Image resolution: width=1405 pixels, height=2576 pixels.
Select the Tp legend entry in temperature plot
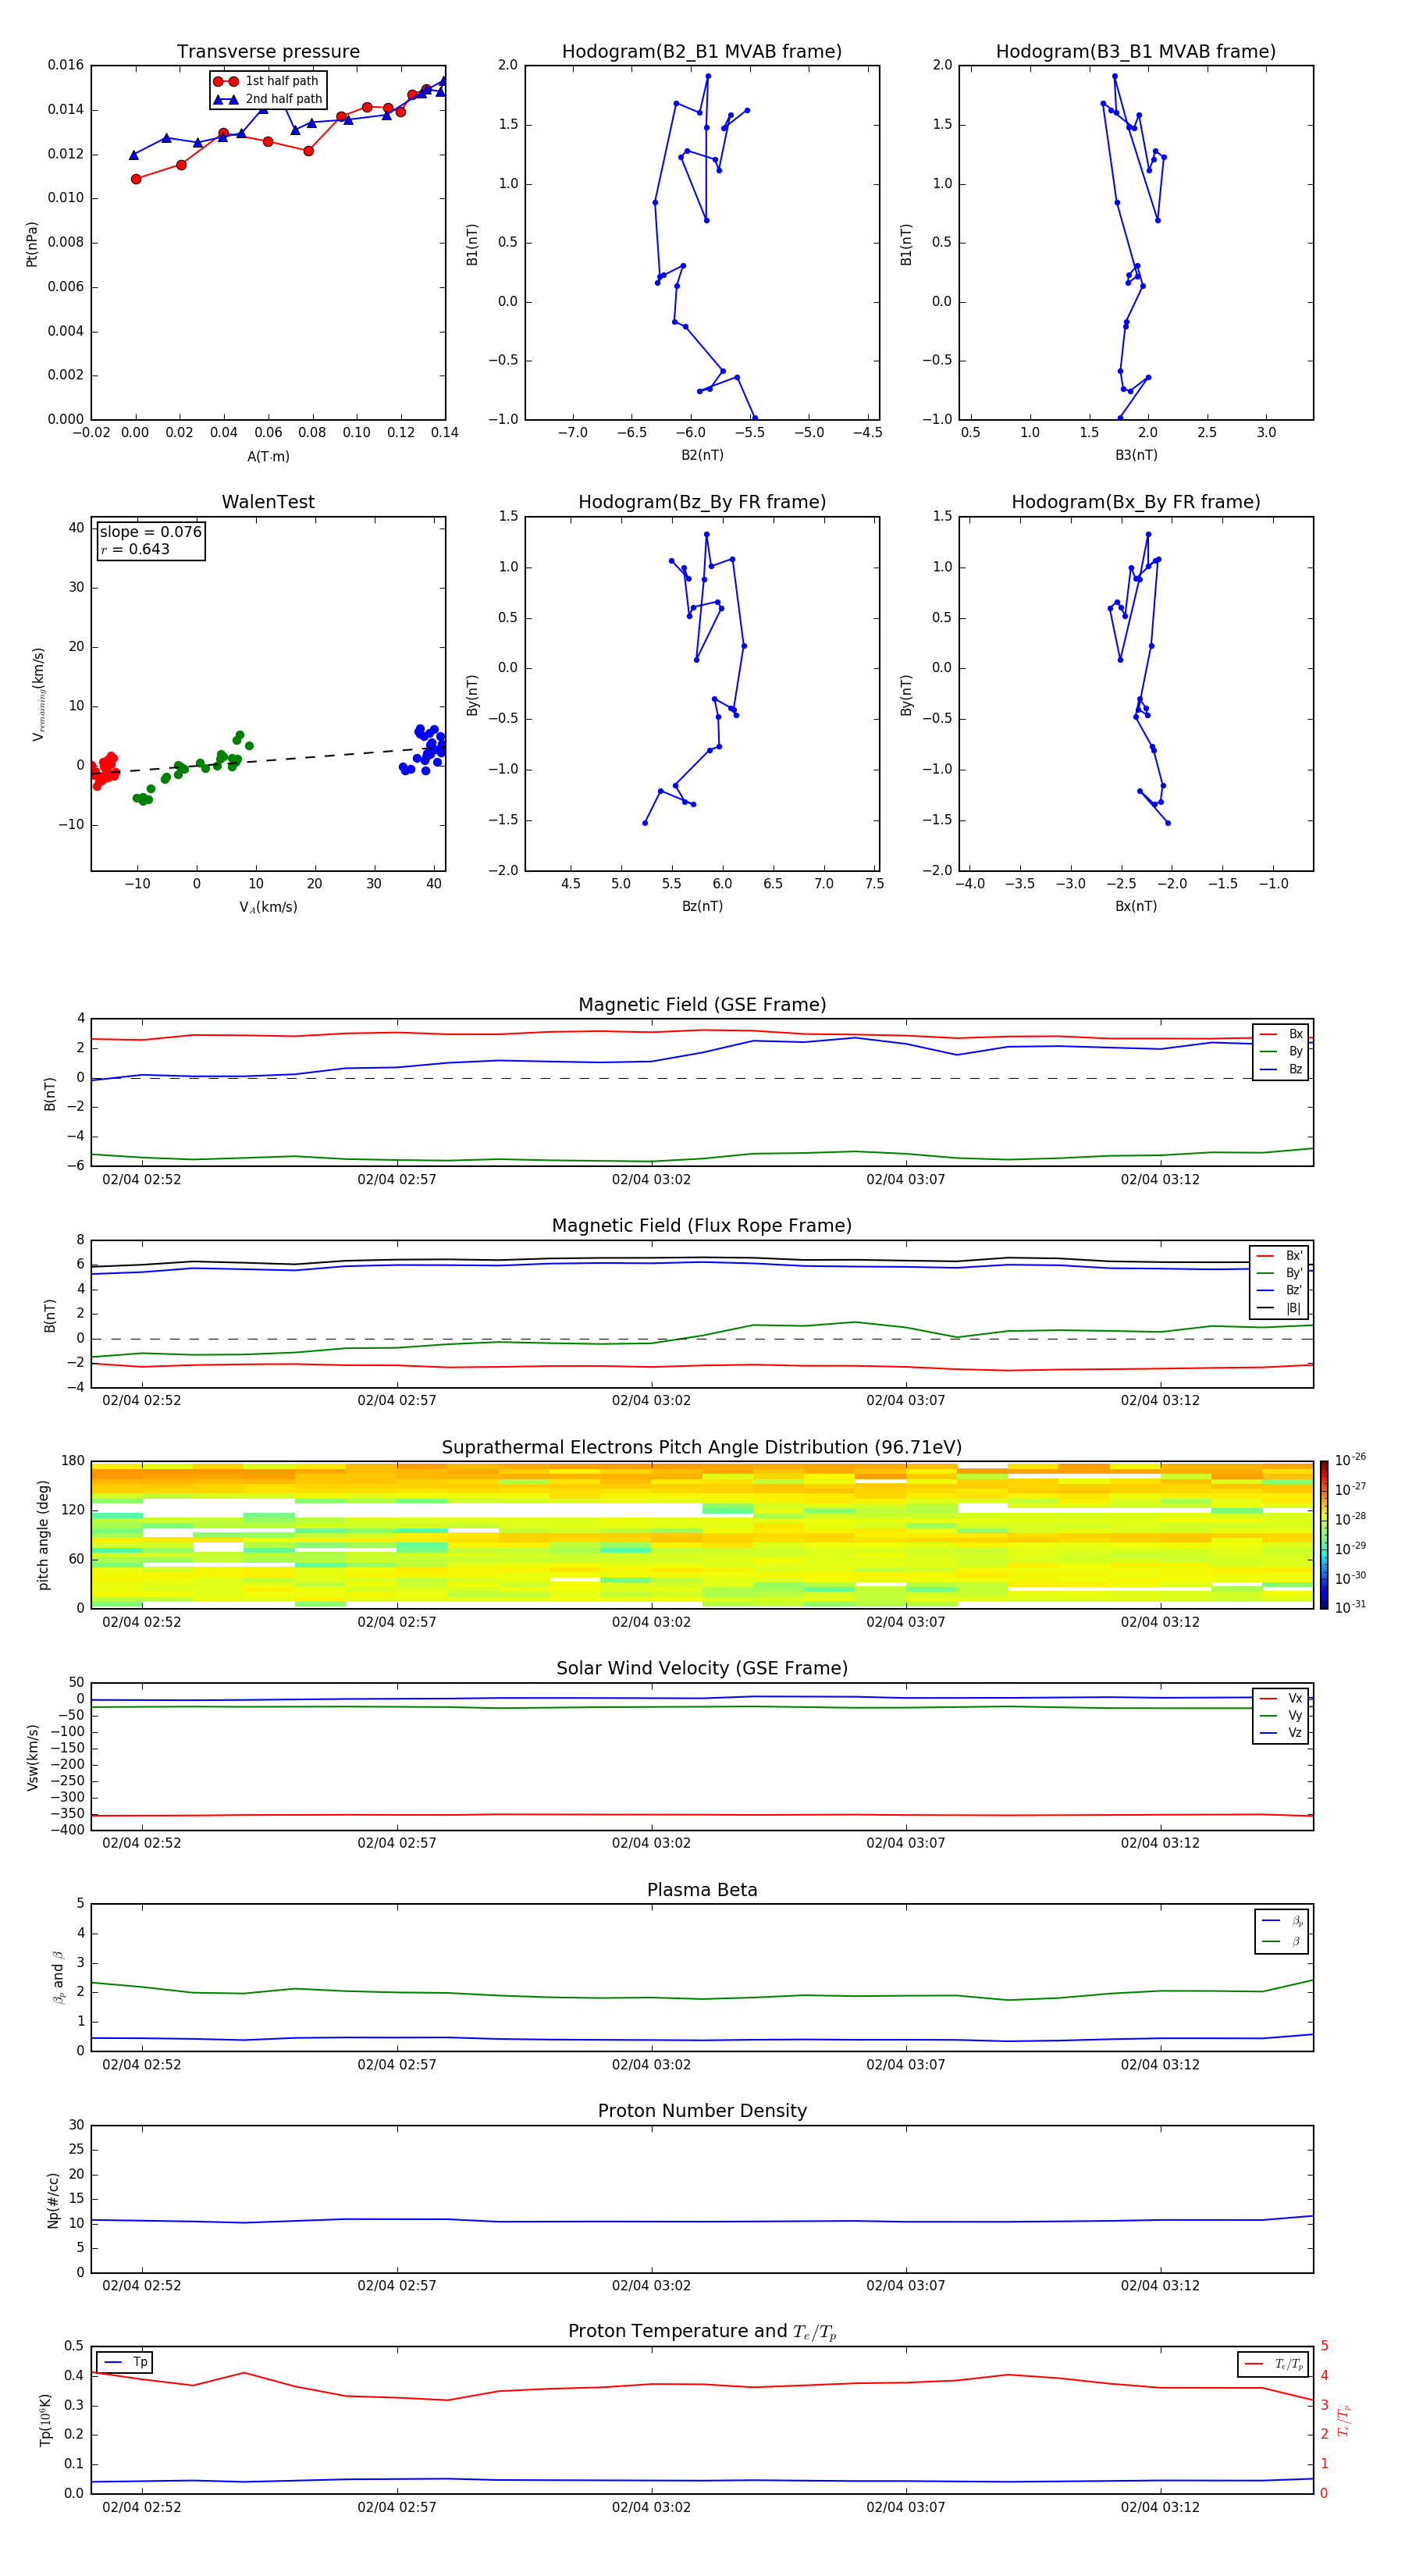(x=125, y=2362)
